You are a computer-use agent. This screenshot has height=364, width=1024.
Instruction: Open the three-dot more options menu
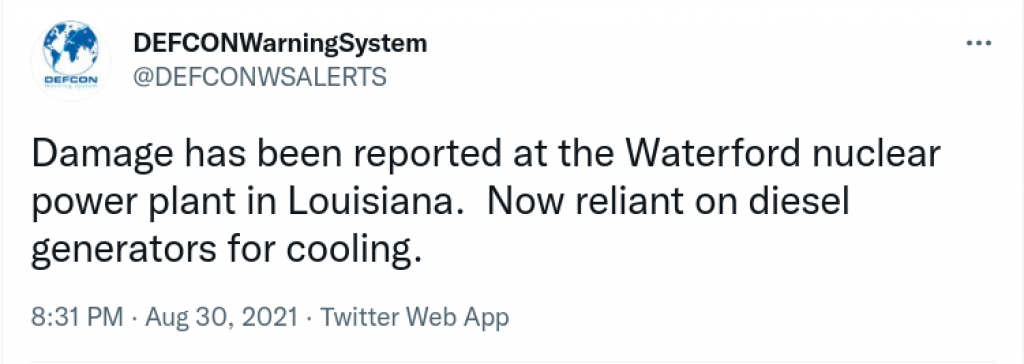[979, 44]
